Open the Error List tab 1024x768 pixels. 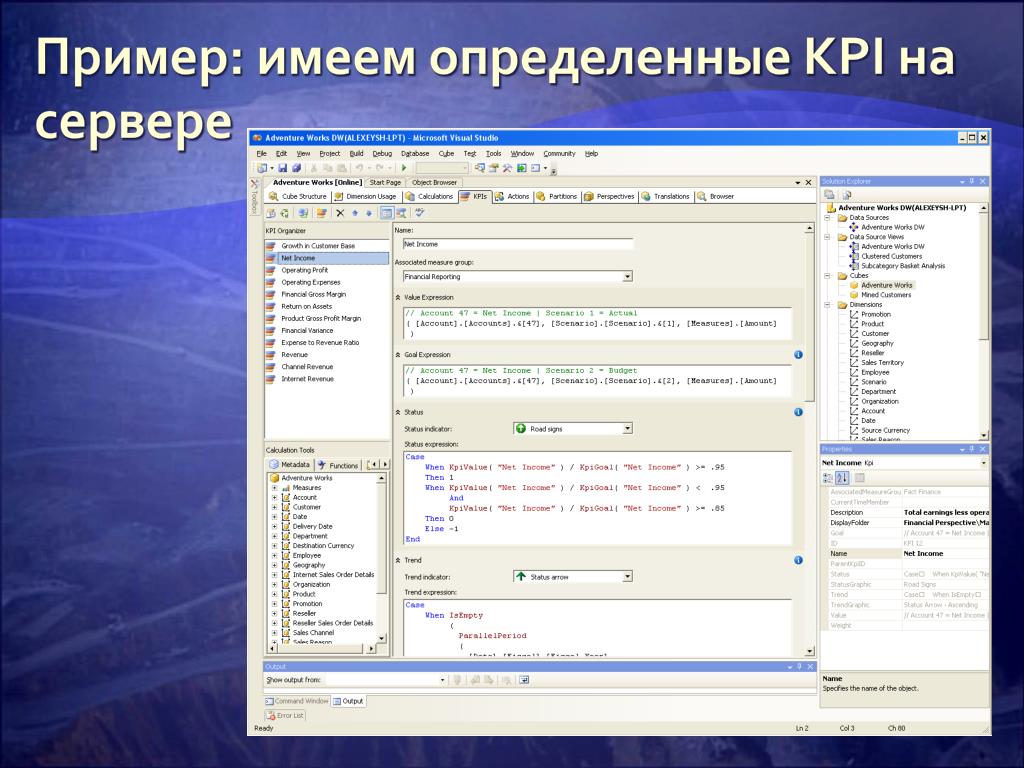[285, 715]
